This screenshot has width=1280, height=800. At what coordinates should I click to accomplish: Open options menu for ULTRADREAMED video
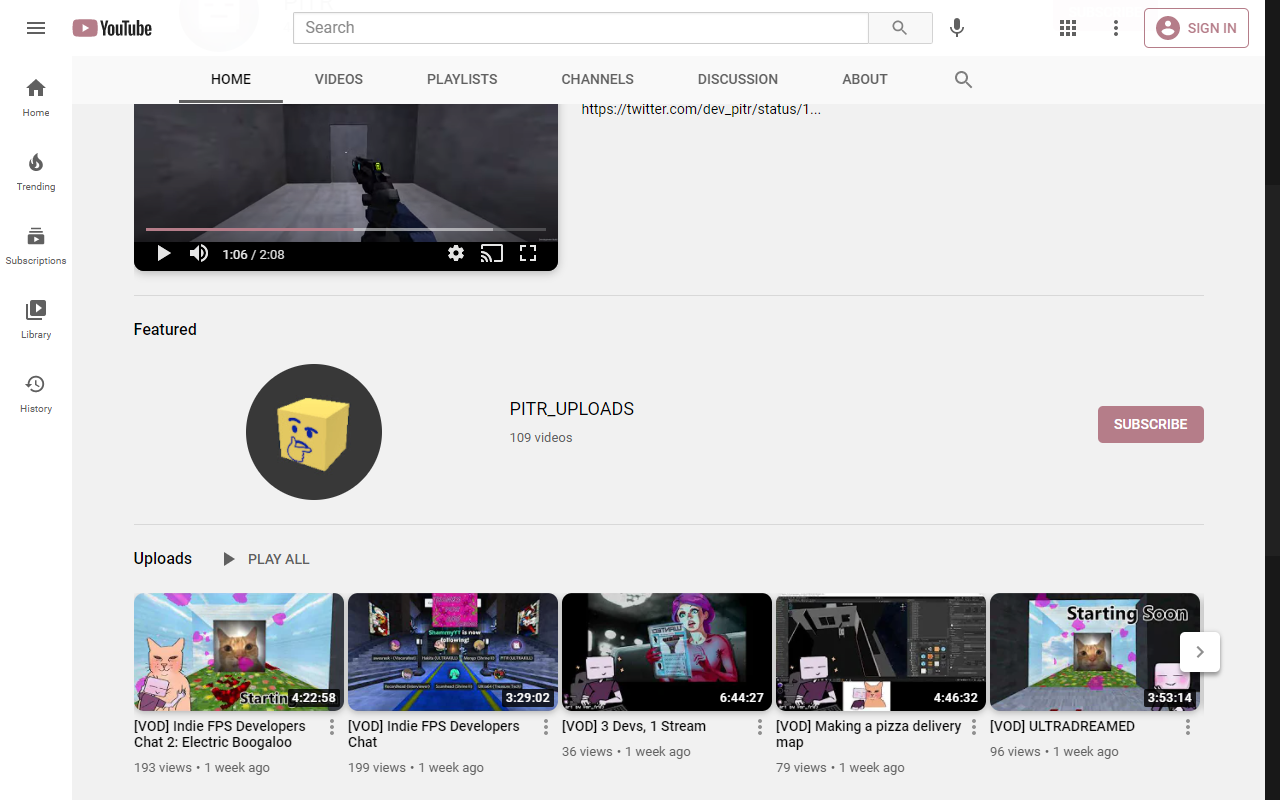[1188, 727]
